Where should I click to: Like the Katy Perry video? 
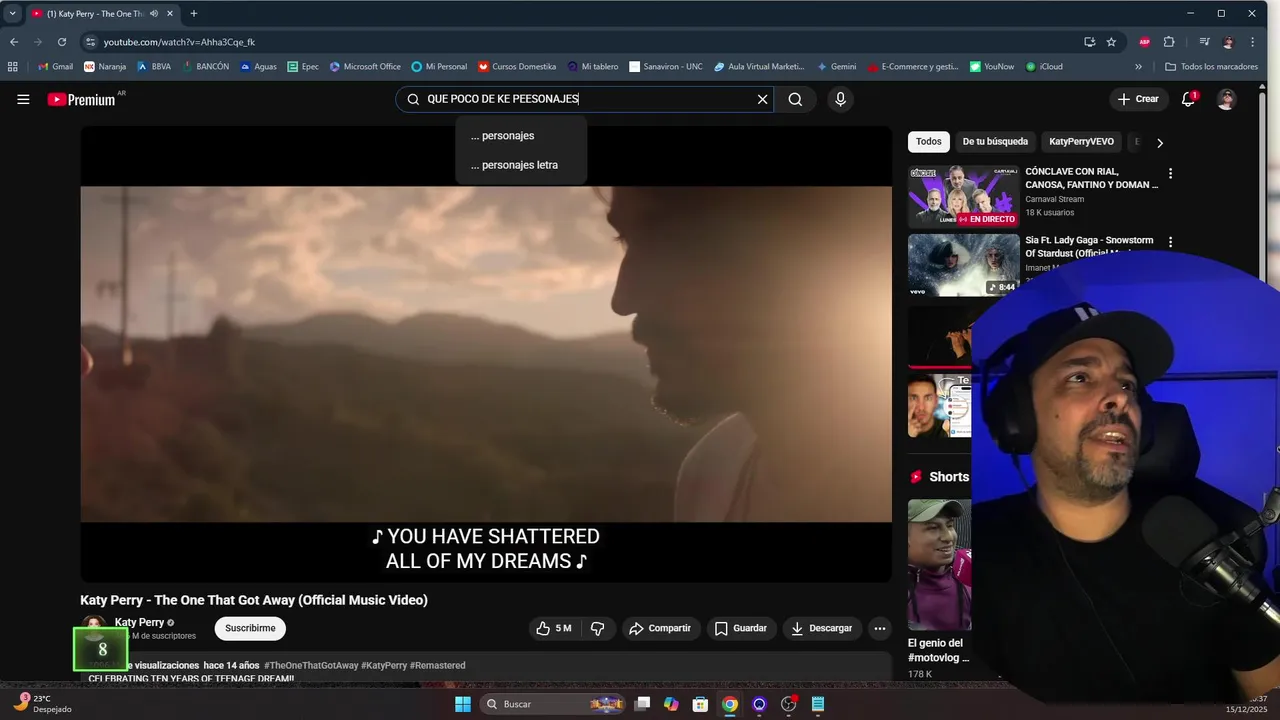pyautogui.click(x=553, y=628)
